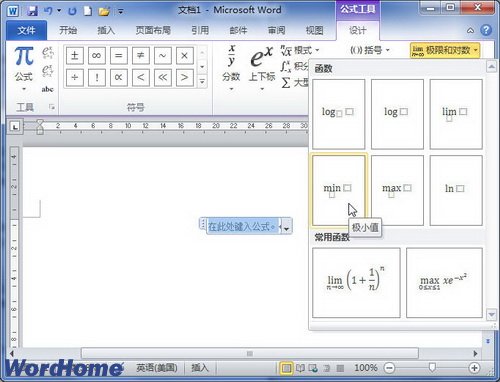Open the 工具 group dialog launcher
Viewport: 500px width, 382px height.
52,107
